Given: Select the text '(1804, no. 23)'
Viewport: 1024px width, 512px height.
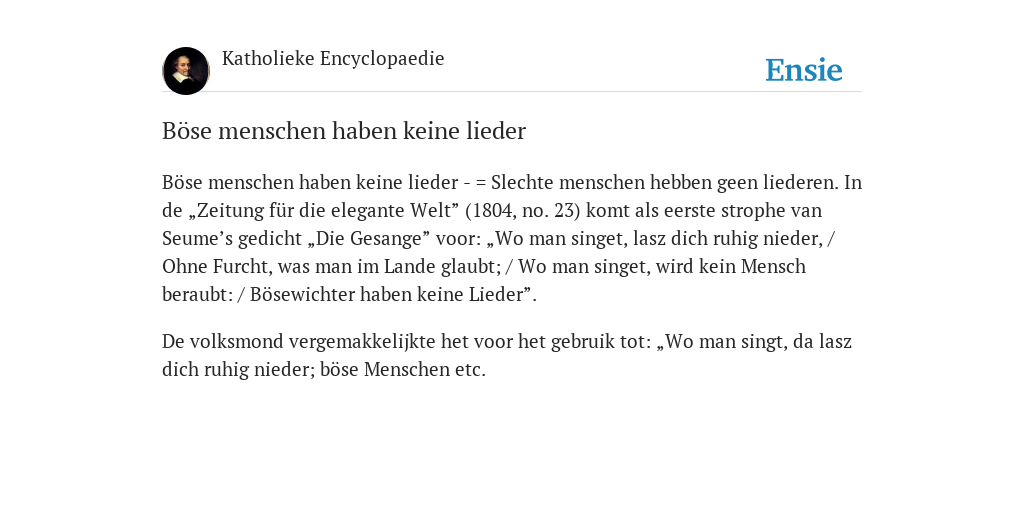Looking at the screenshot, I should pos(523,211).
